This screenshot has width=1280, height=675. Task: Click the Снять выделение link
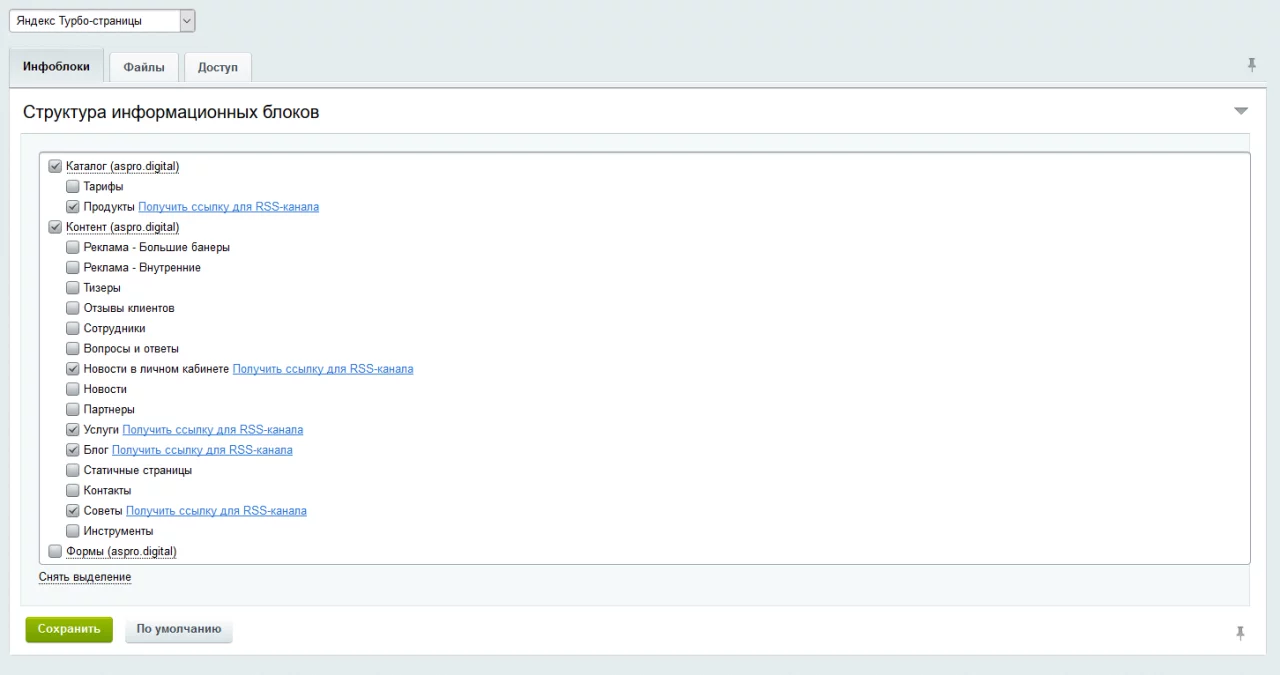tap(85, 577)
